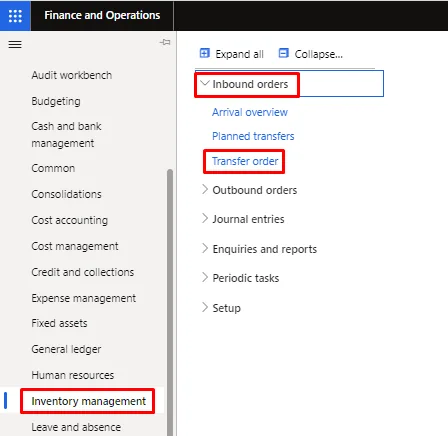Click the Expand all plus icon
The image size is (448, 436).
[204, 53]
